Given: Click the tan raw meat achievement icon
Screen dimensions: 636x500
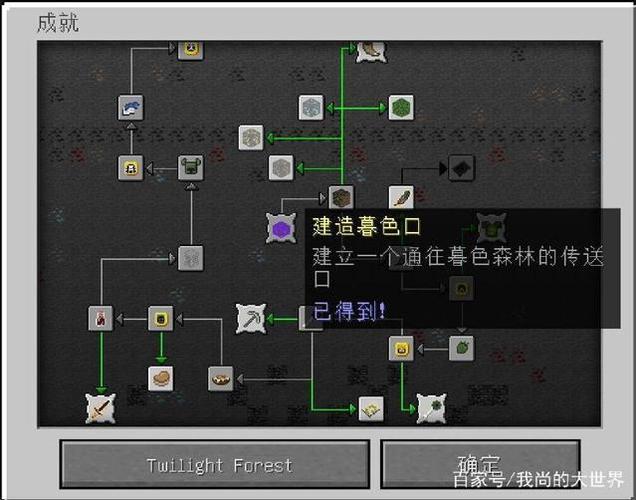Looking at the screenshot, I should coord(161,379).
